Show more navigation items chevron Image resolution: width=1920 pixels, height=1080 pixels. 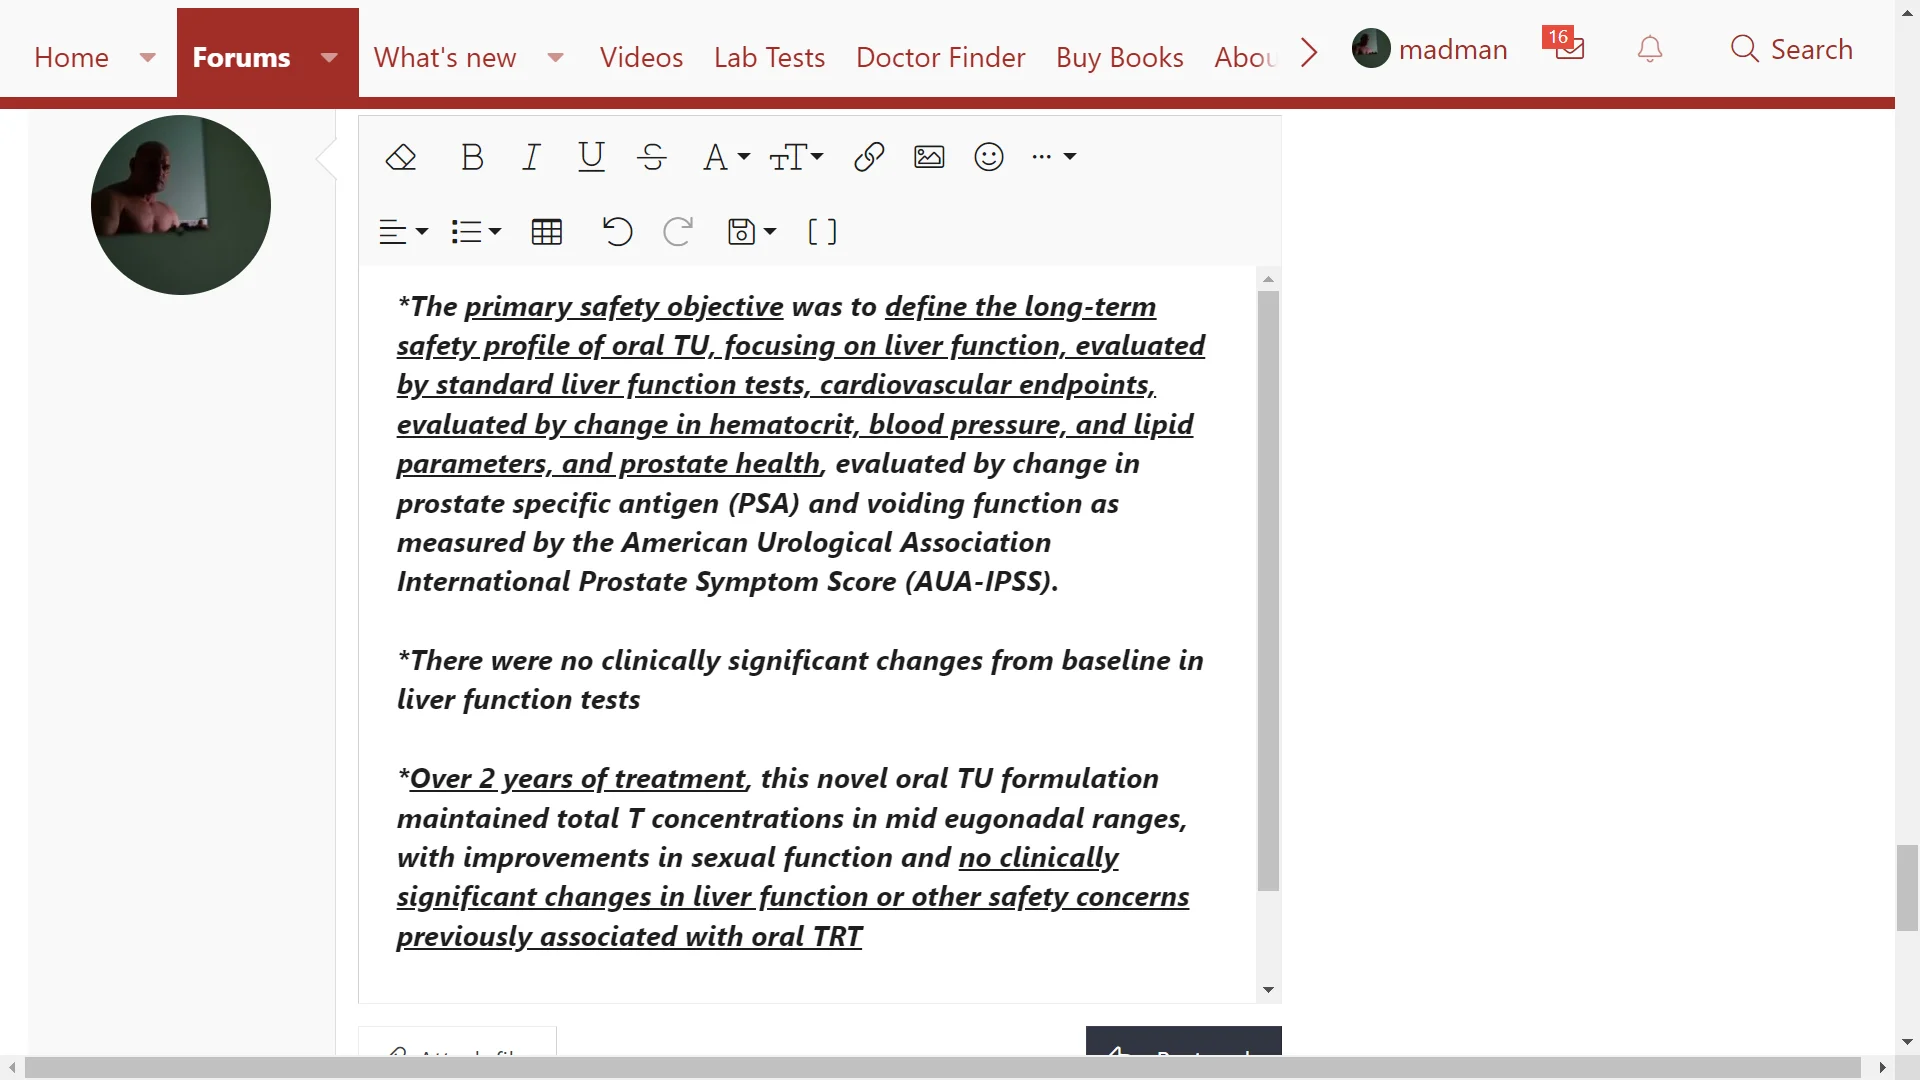click(x=1309, y=52)
